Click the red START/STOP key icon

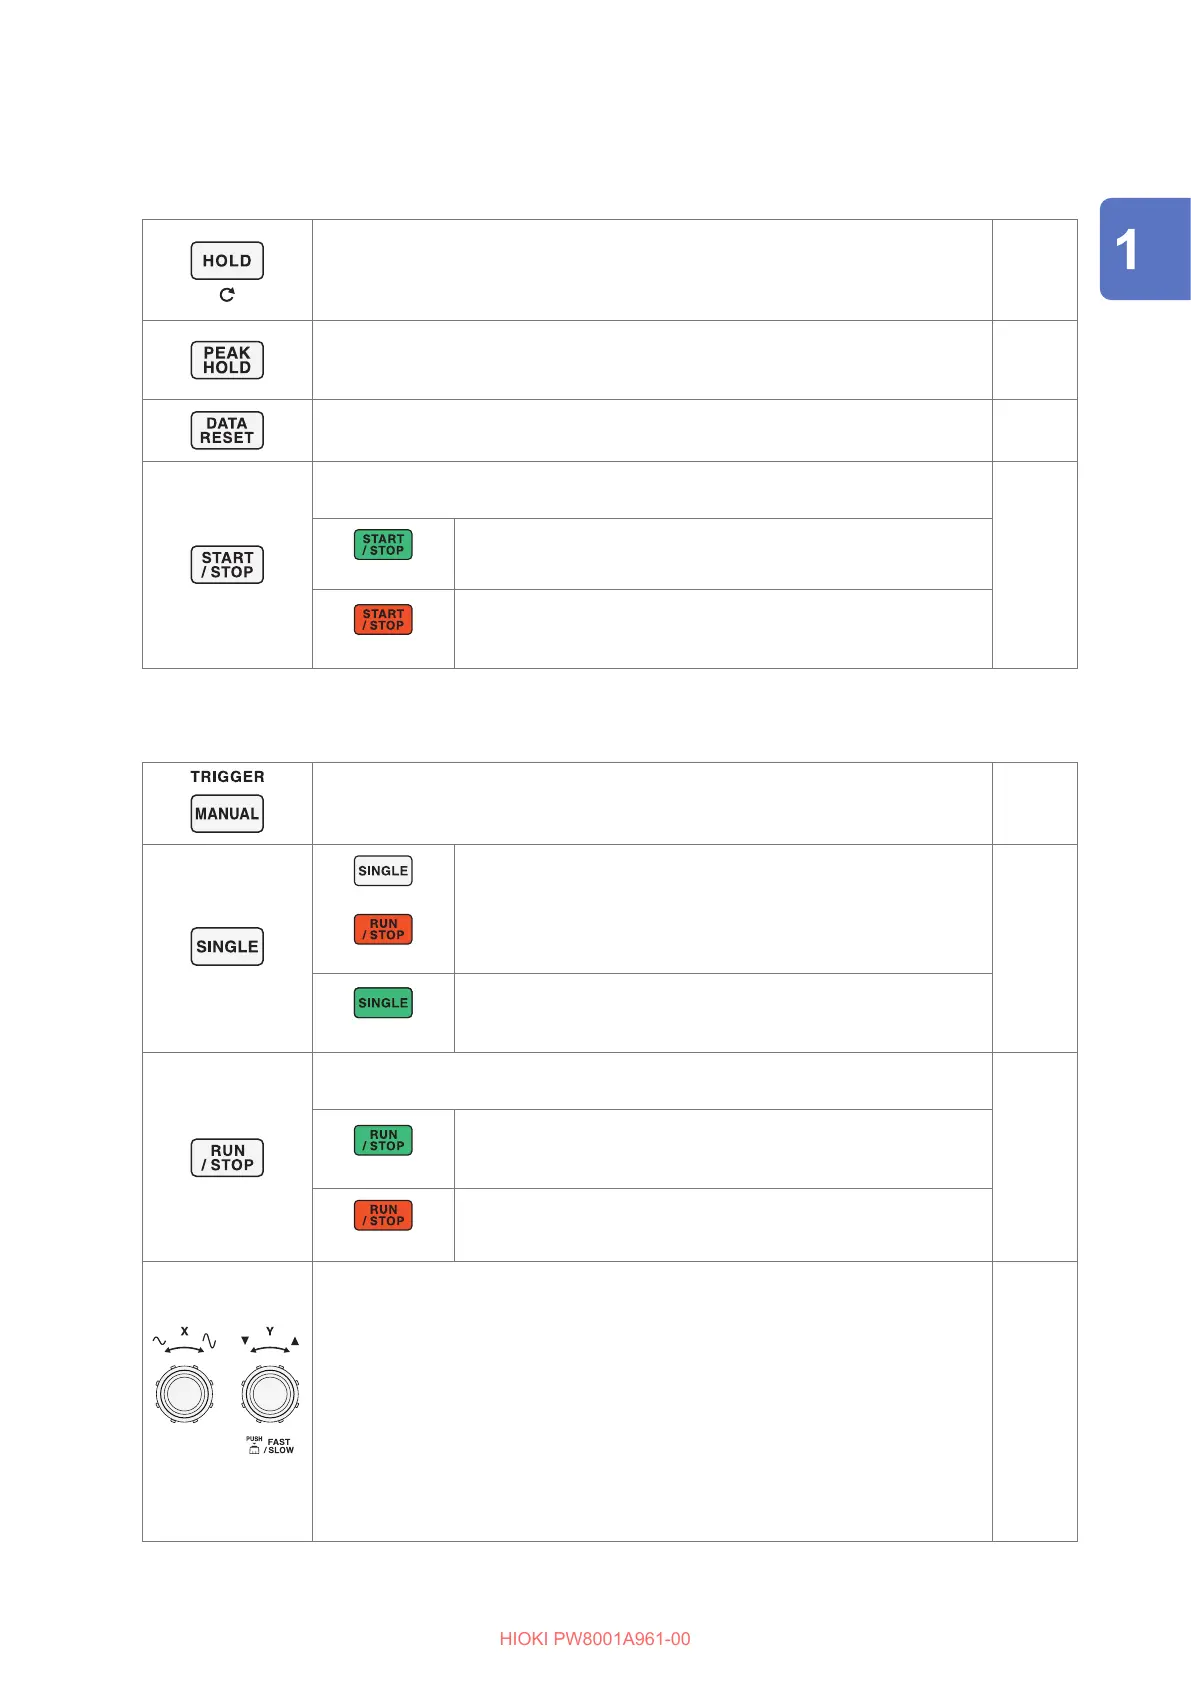click(x=383, y=620)
